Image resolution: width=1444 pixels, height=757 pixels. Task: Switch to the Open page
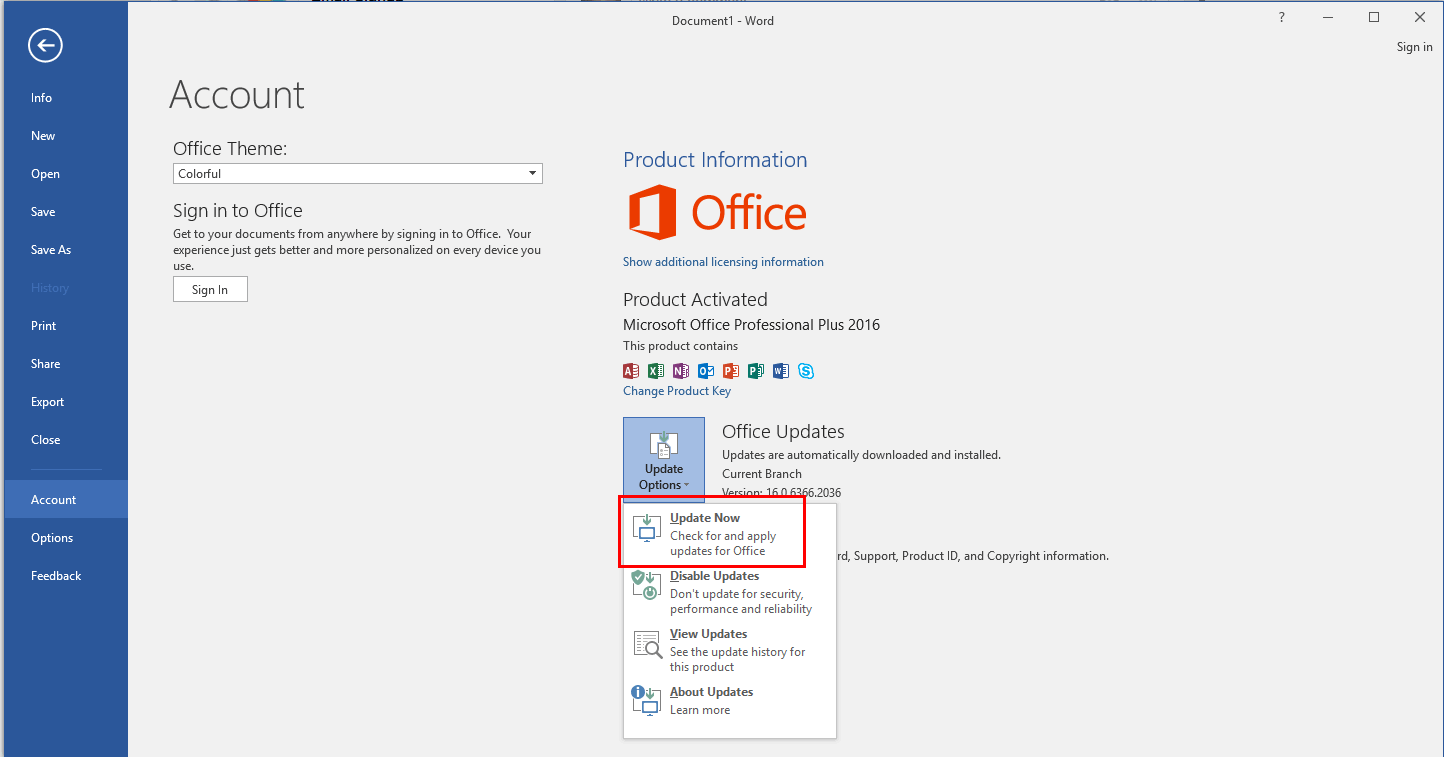[64, 174]
